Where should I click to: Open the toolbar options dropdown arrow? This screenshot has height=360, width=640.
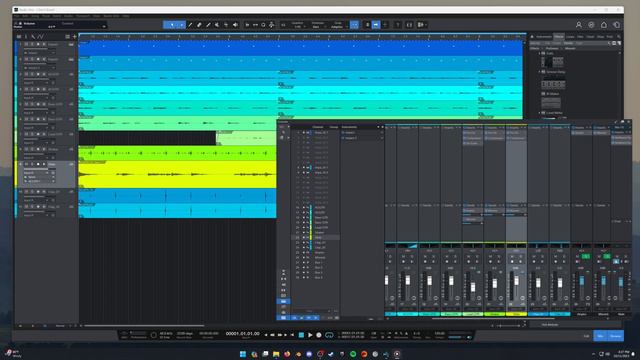(x=426, y=25)
